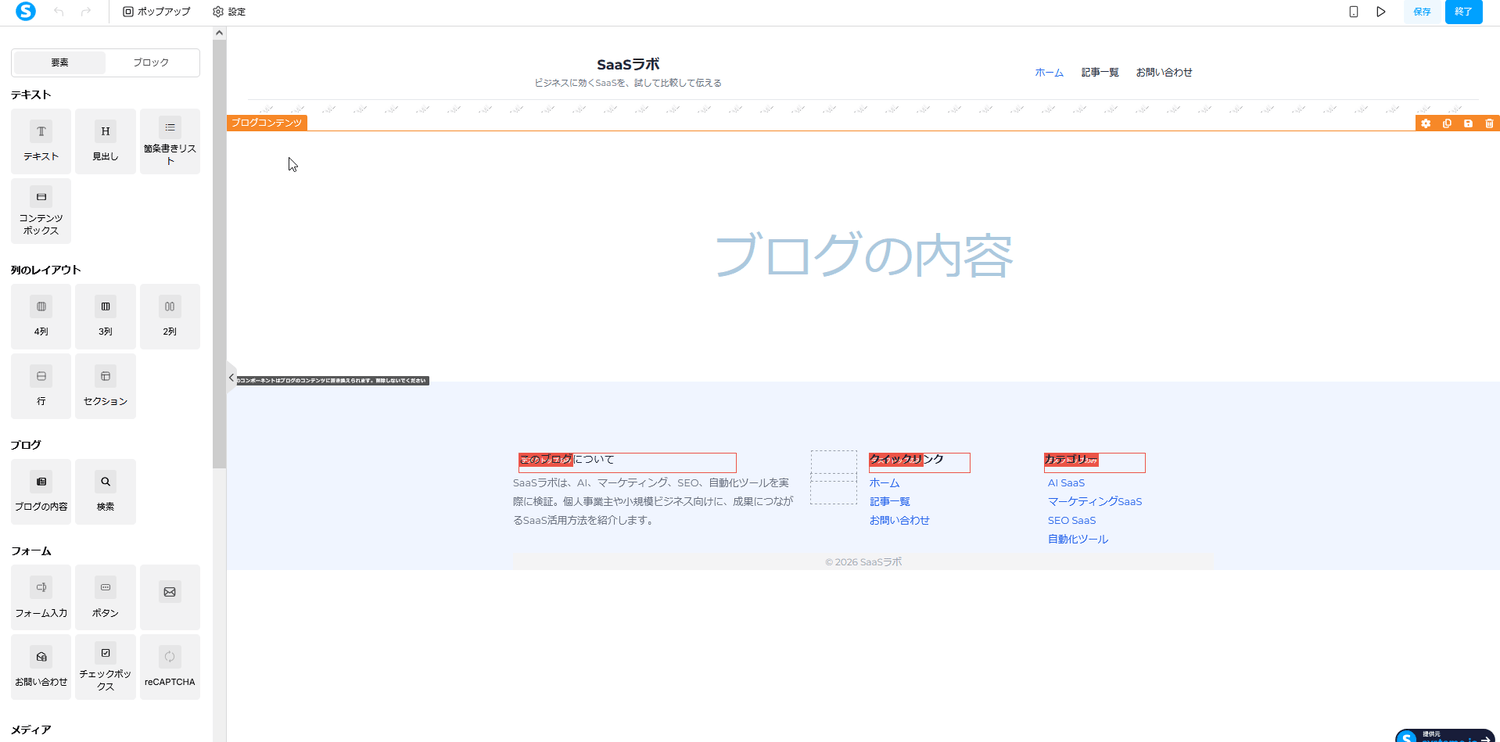Switch to mobile device preview

point(1353,12)
